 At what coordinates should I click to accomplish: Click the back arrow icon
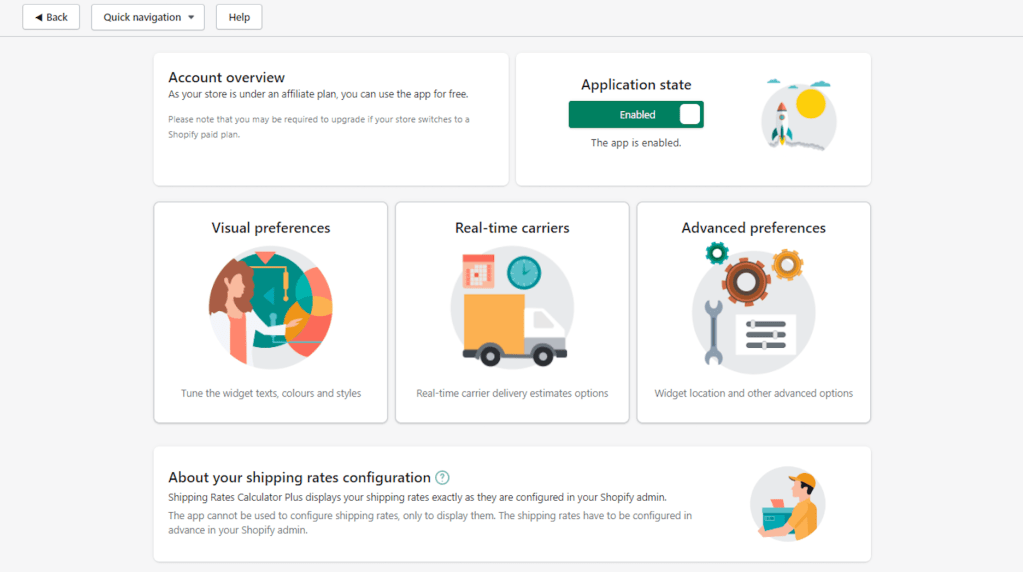[x=39, y=17]
